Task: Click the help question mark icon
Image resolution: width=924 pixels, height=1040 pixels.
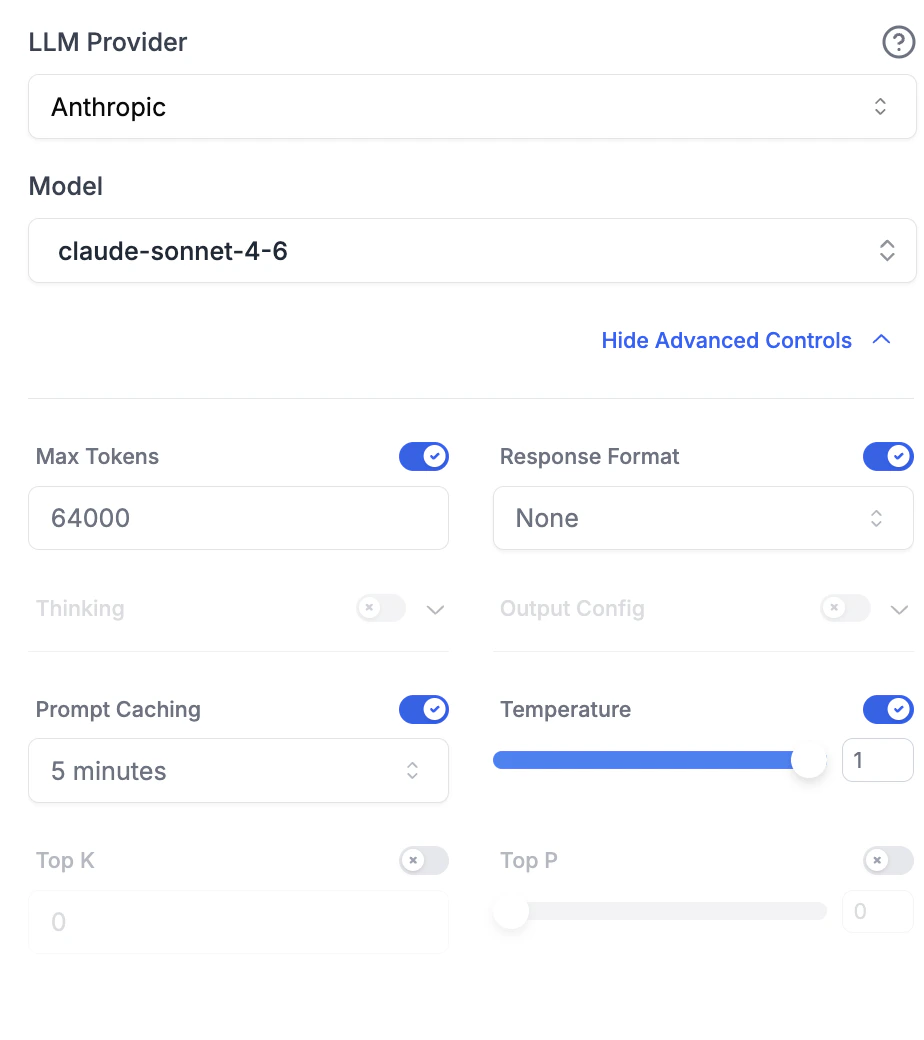Action: pos(898,43)
